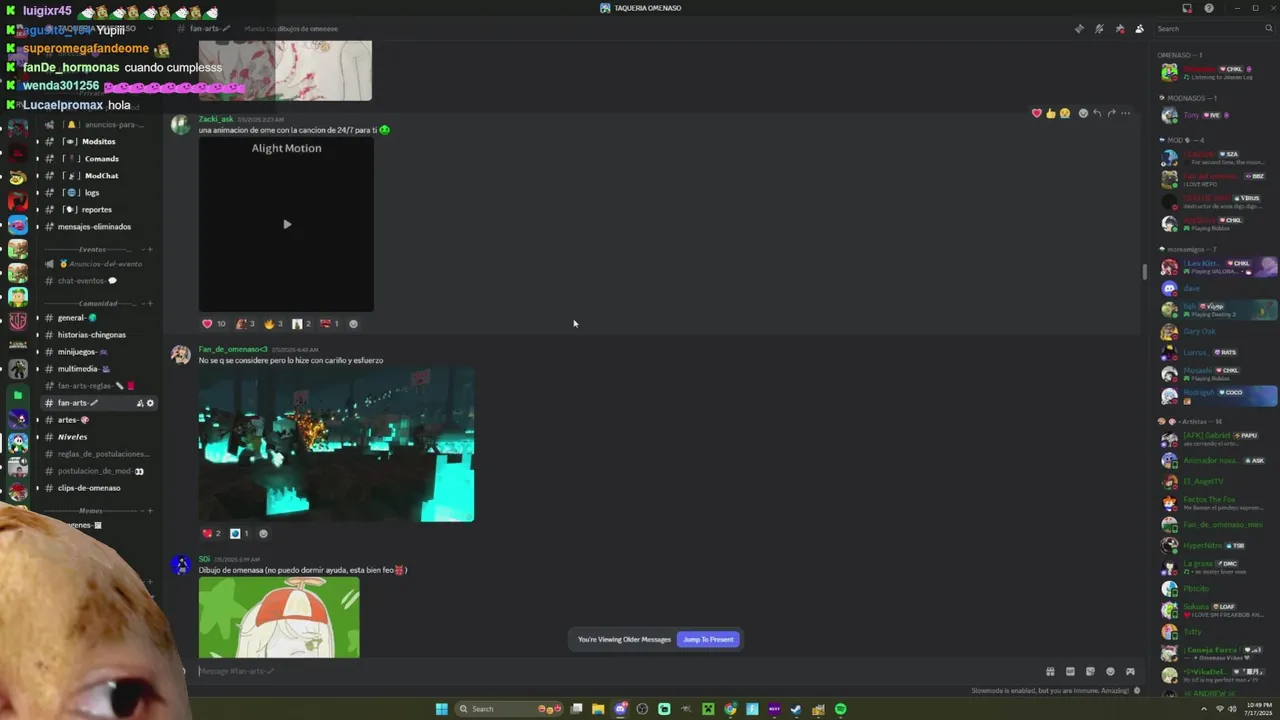Open add reaction emoji picker on hovered message

(x=1083, y=113)
